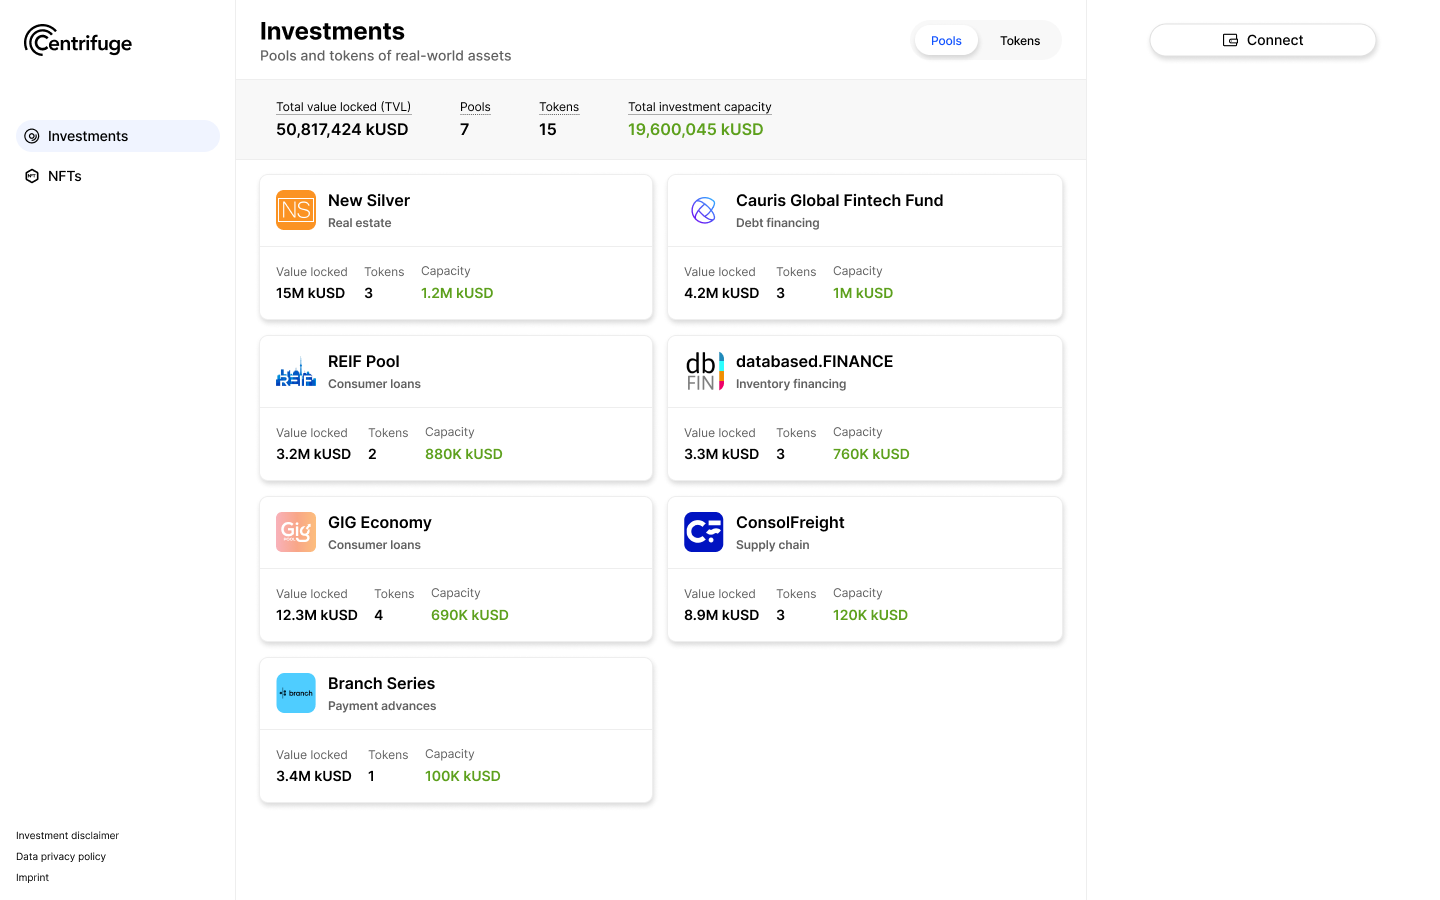Click REIF Pool's 880K kUSD capacity
Viewport: 1440px width, 900px height.
click(464, 454)
